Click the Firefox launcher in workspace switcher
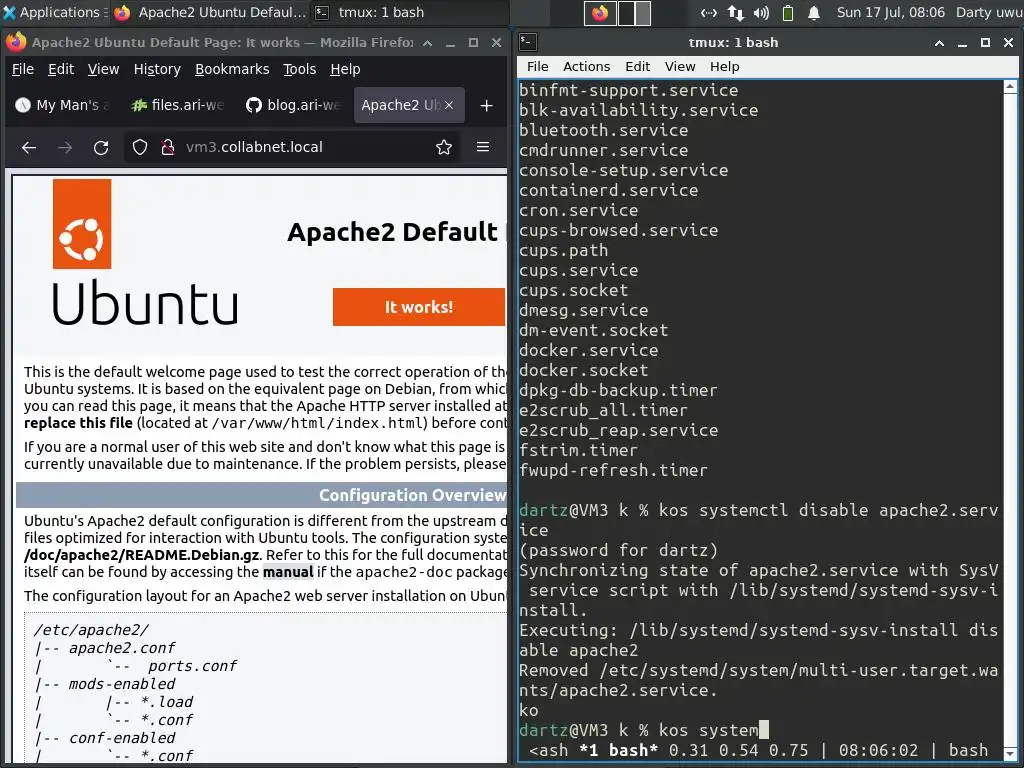 click(x=600, y=13)
